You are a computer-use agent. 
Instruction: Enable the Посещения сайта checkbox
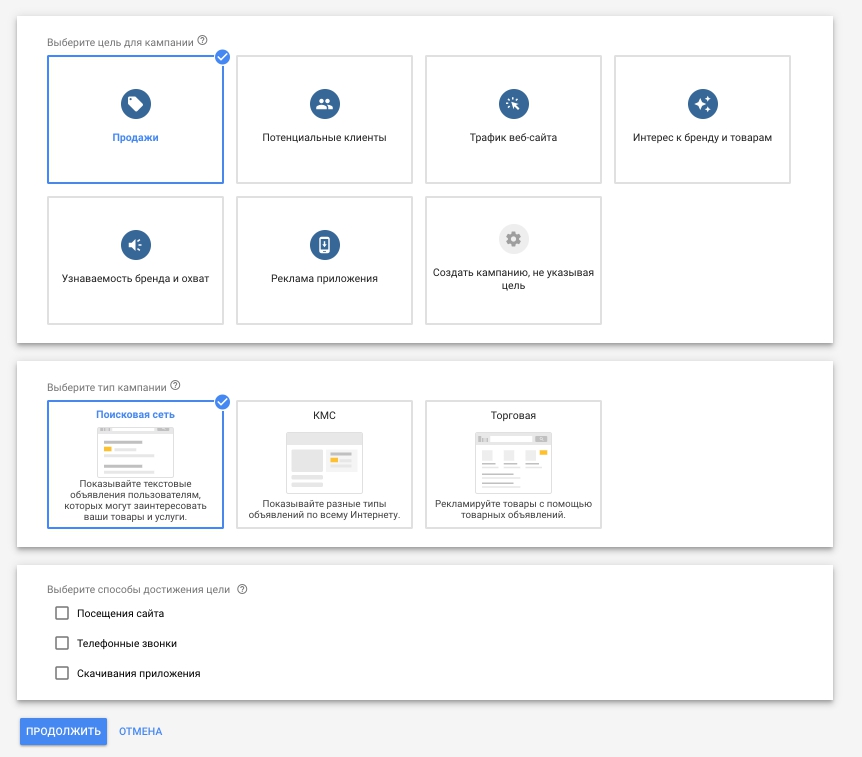tap(62, 613)
